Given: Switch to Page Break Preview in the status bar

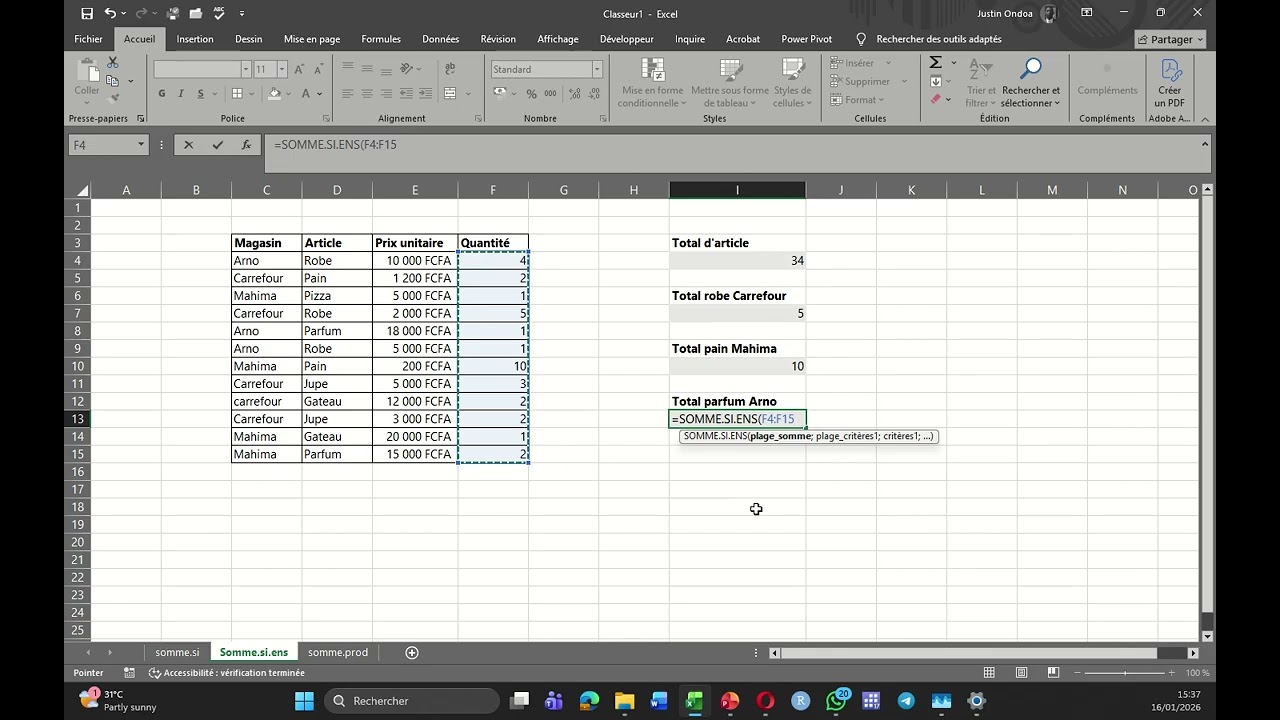Looking at the screenshot, I should [x=1053, y=673].
